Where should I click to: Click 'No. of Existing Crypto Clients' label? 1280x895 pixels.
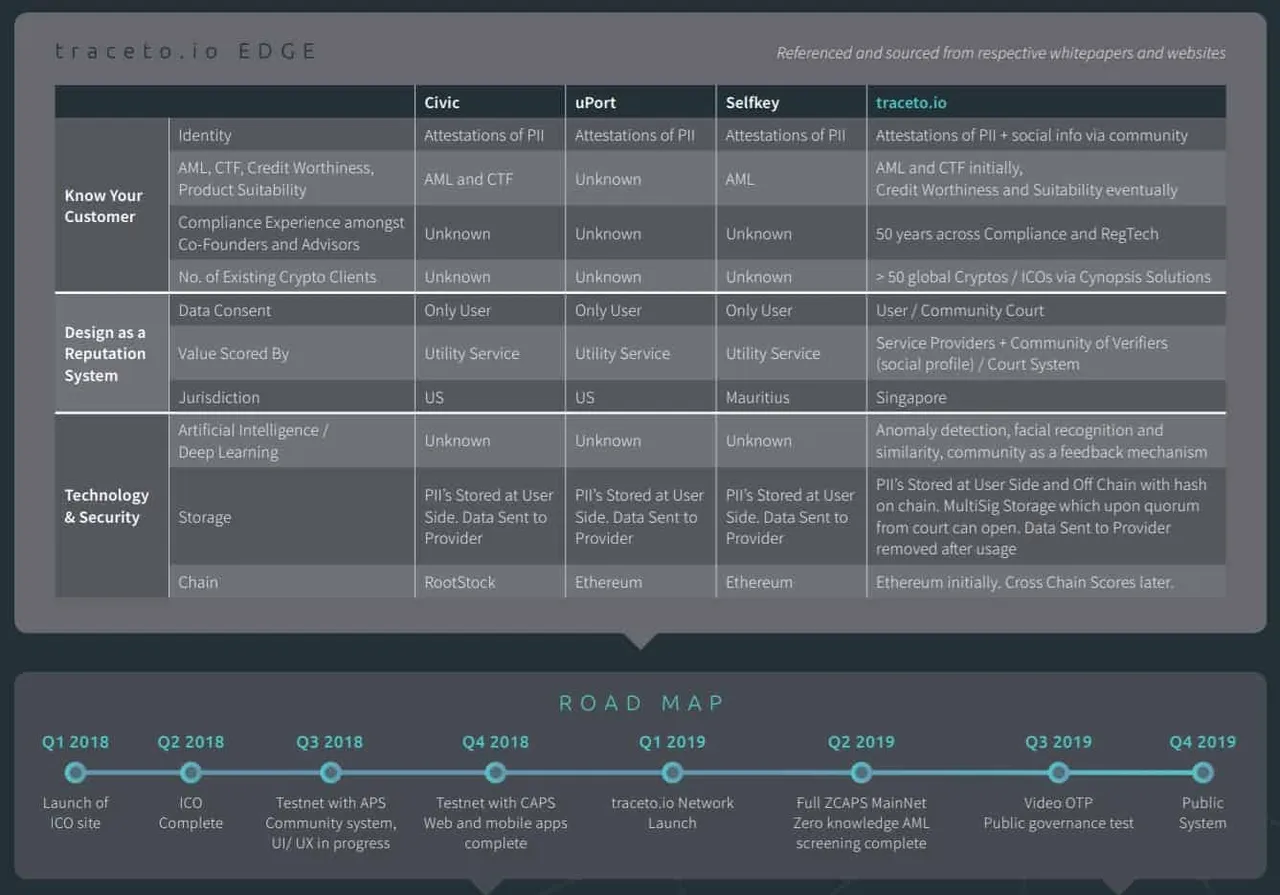277,277
